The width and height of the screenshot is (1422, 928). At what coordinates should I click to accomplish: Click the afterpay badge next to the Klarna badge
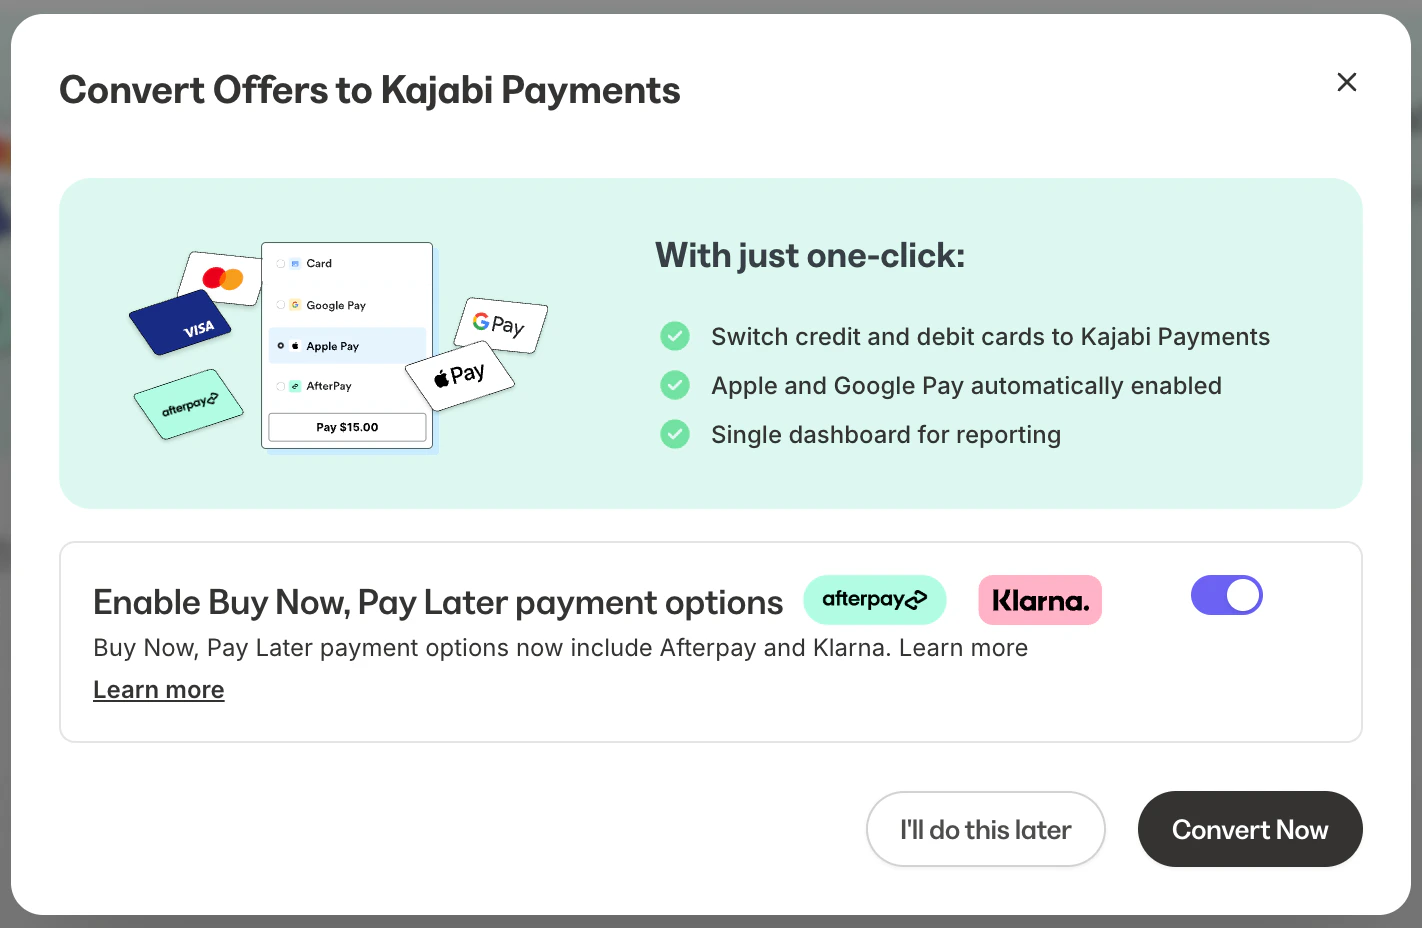(875, 599)
